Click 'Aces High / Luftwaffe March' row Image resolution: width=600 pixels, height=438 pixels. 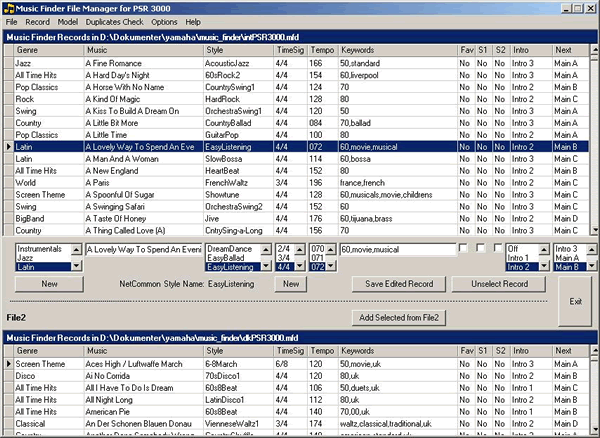pyautogui.click(x=297, y=364)
